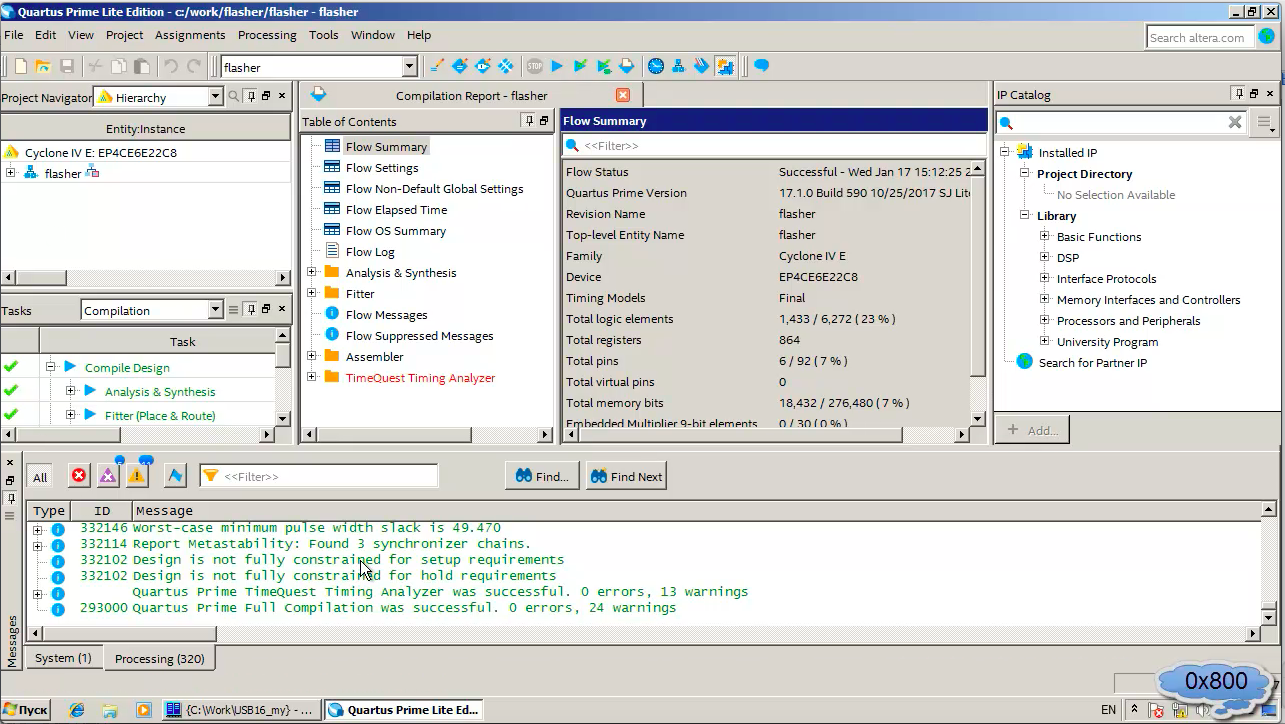Expand the Fitter report folder
Screen dimensions: 1285x724
311,293
